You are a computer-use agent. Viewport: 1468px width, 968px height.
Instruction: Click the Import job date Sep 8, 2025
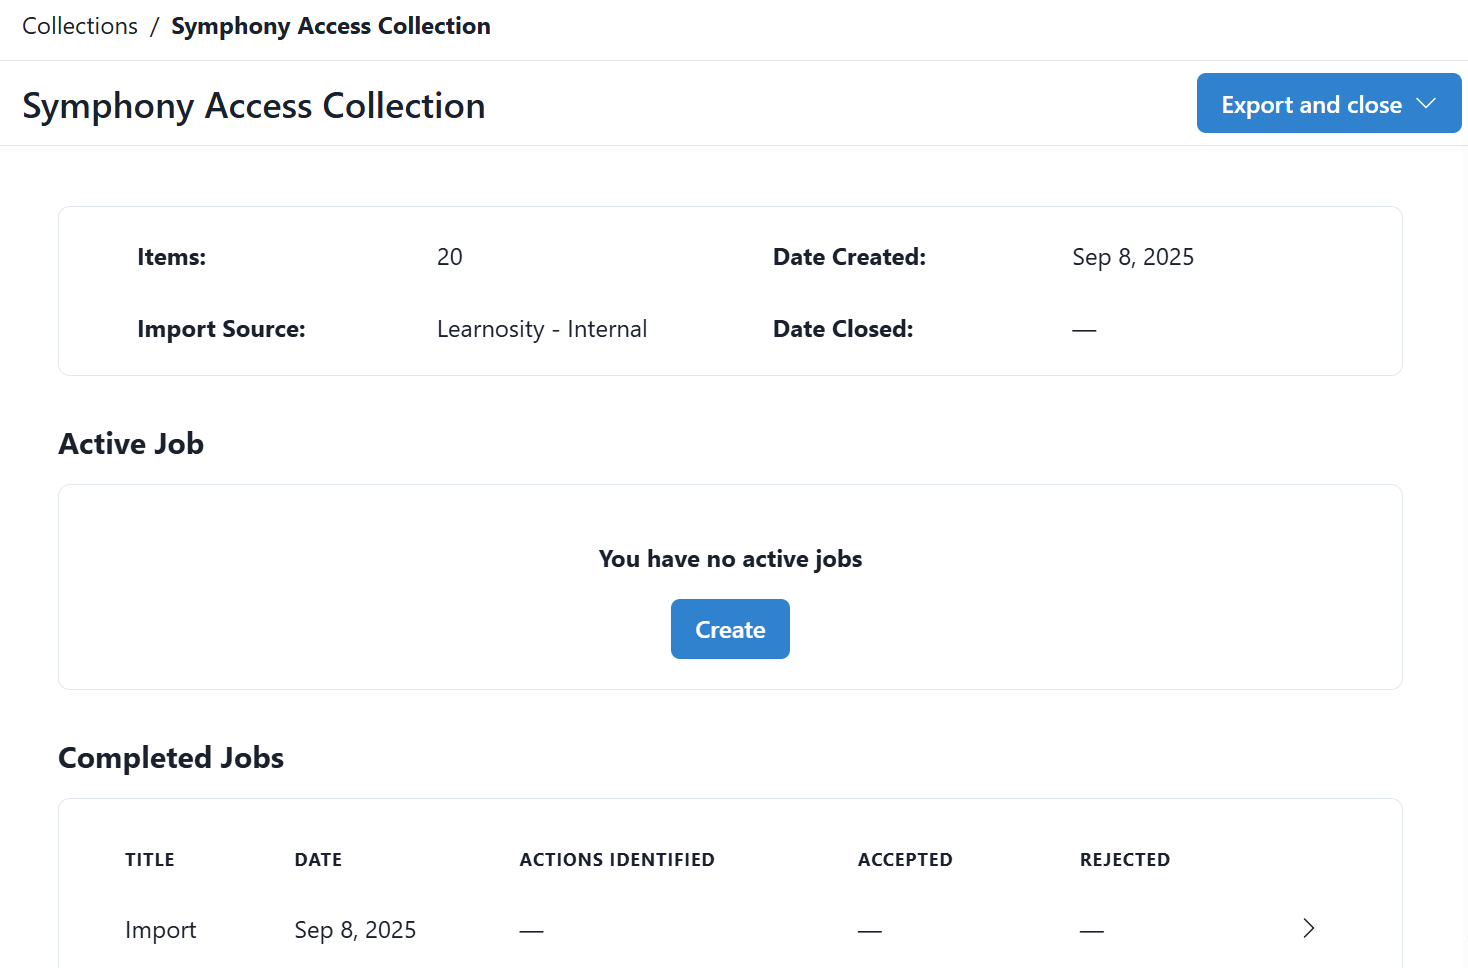point(355,930)
